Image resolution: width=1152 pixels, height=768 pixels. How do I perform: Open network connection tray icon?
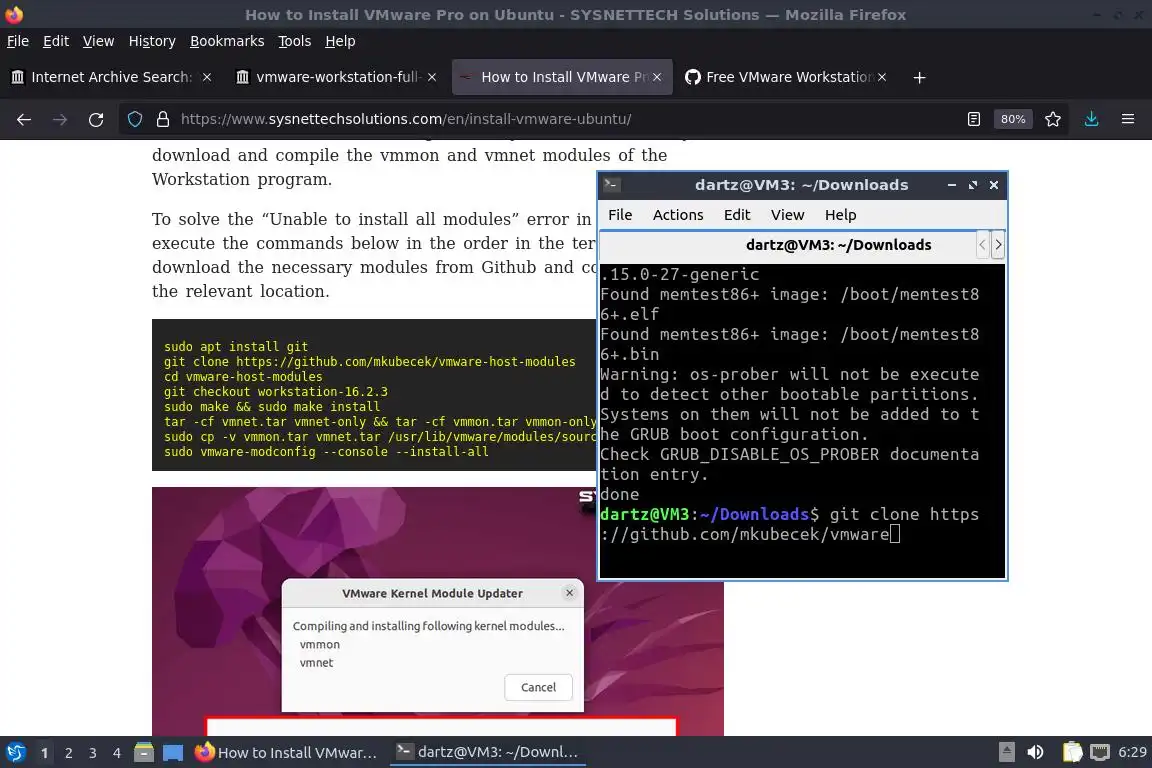(1100, 753)
